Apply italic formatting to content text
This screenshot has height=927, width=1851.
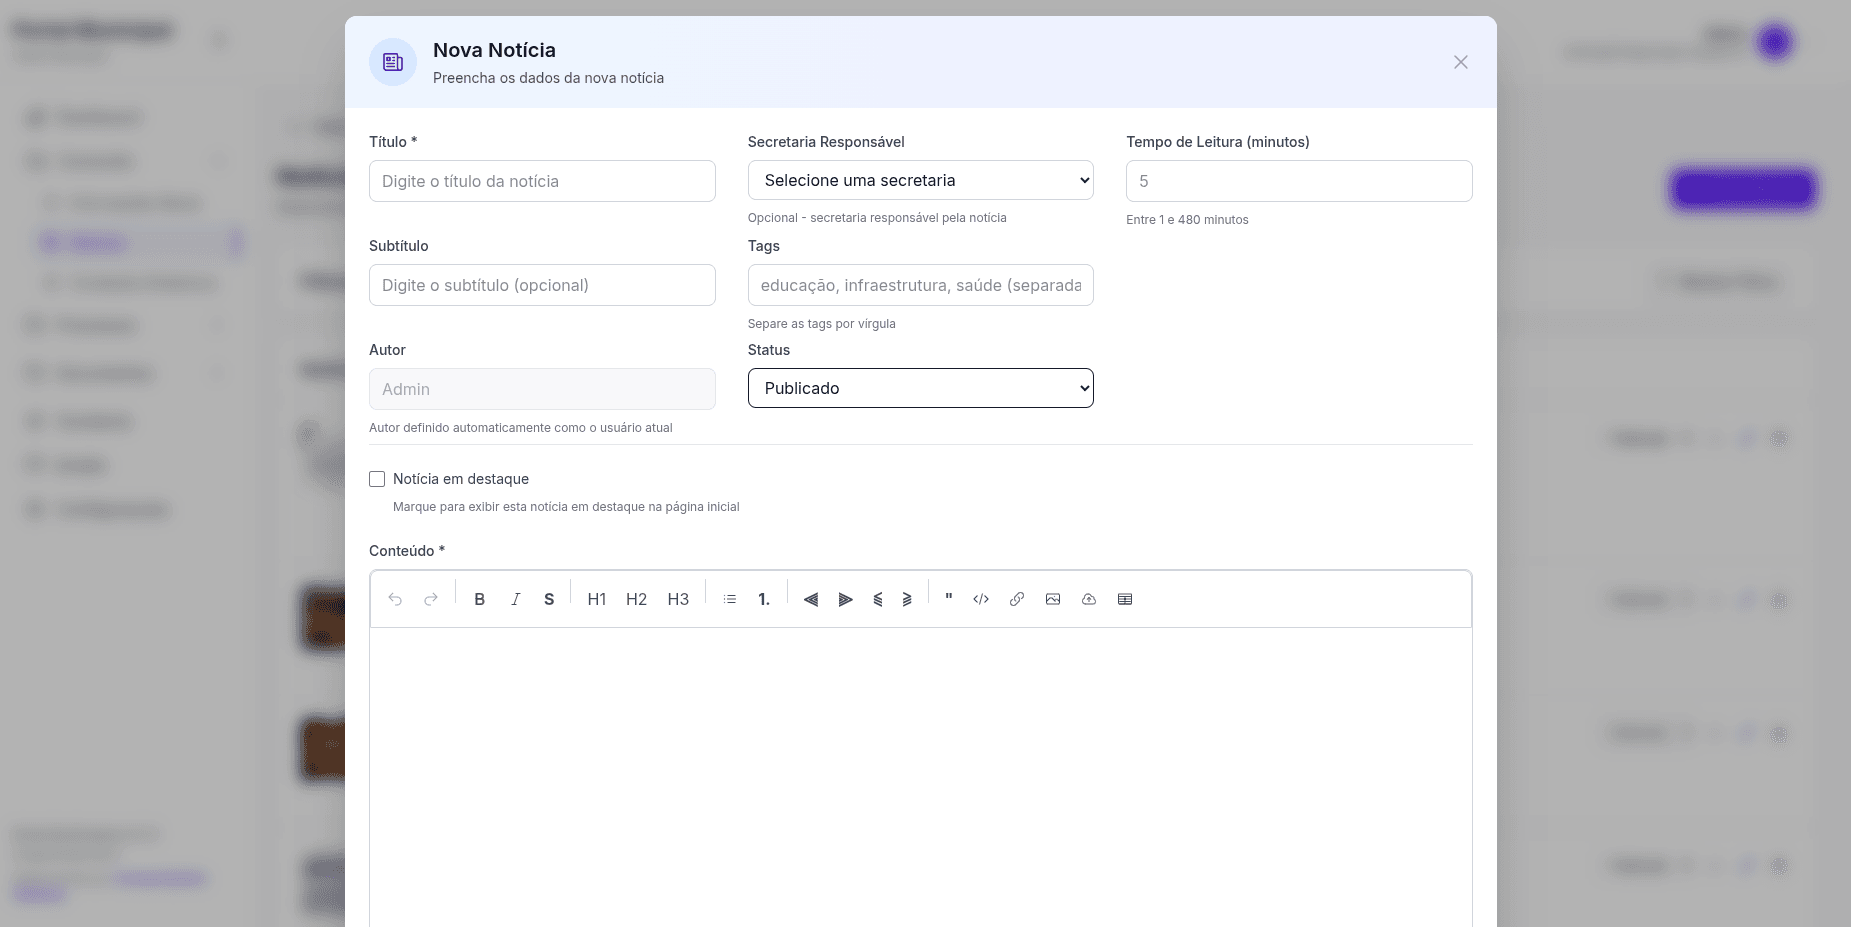pyautogui.click(x=514, y=599)
